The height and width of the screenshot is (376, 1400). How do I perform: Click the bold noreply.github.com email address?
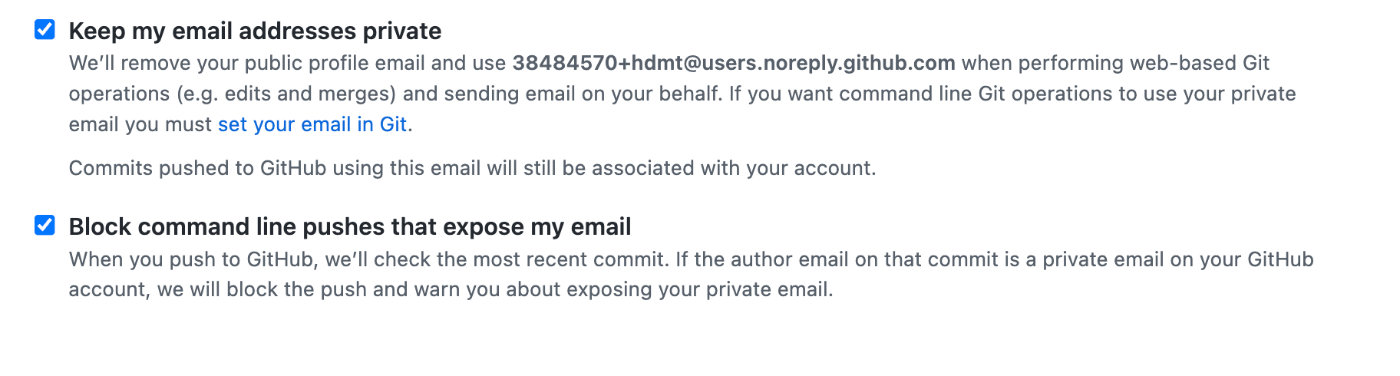click(x=734, y=63)
